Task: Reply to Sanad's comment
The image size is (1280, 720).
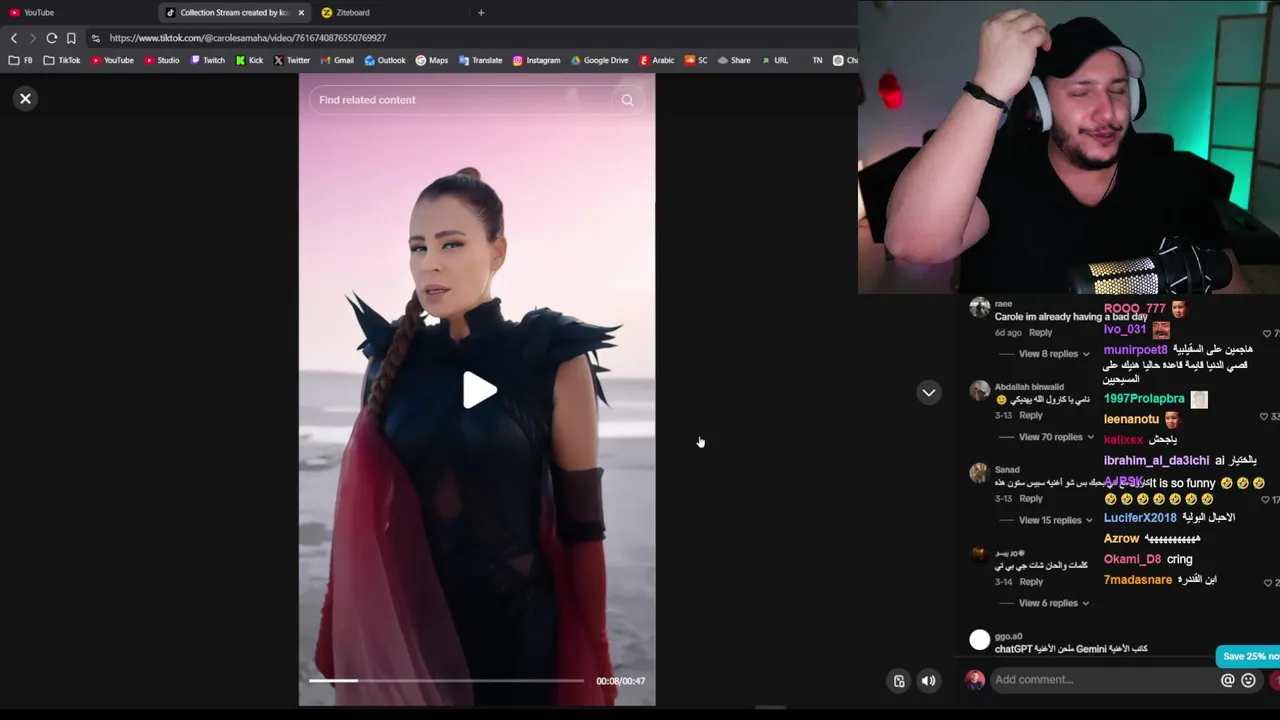Action: click(x=1031, y=499)
